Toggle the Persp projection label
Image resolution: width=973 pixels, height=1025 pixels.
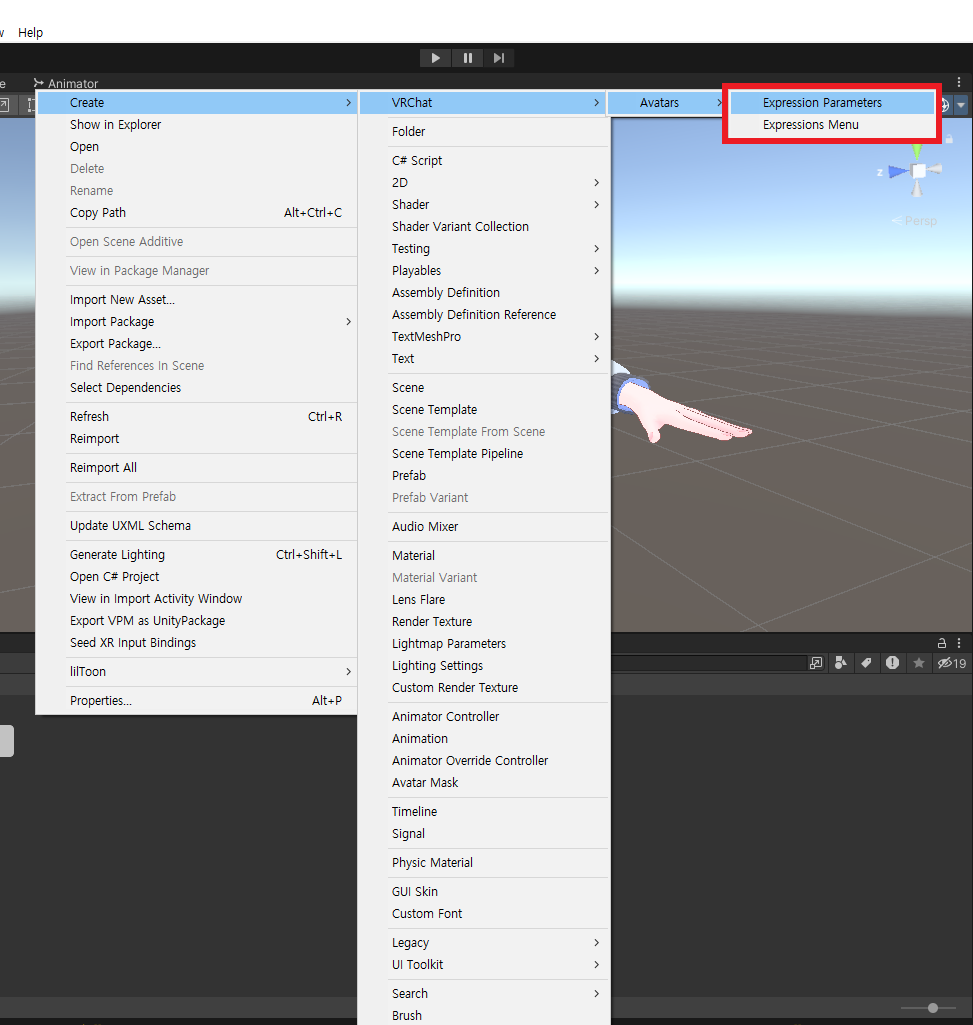pyautogui.click(x=915, y=221)
